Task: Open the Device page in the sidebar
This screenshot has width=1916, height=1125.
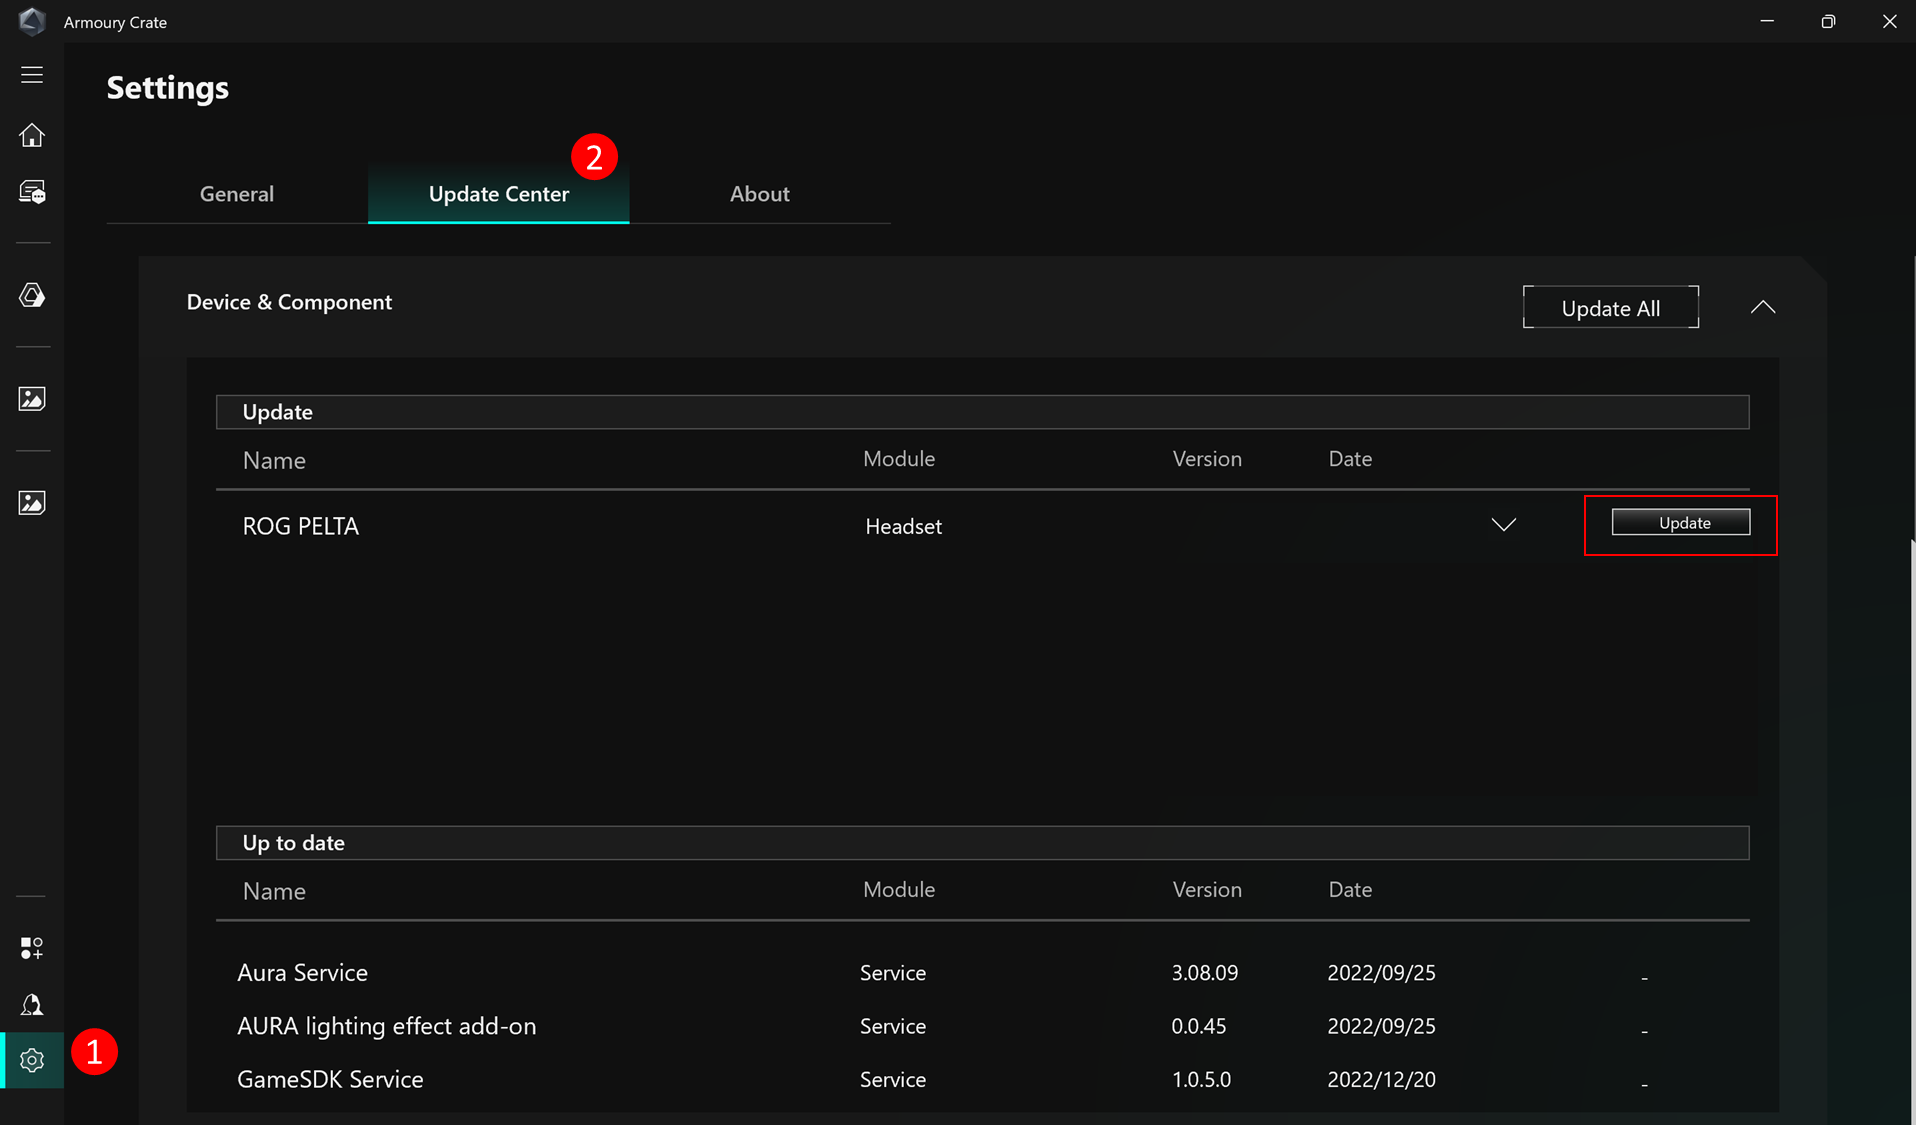Action: point(32,192)
